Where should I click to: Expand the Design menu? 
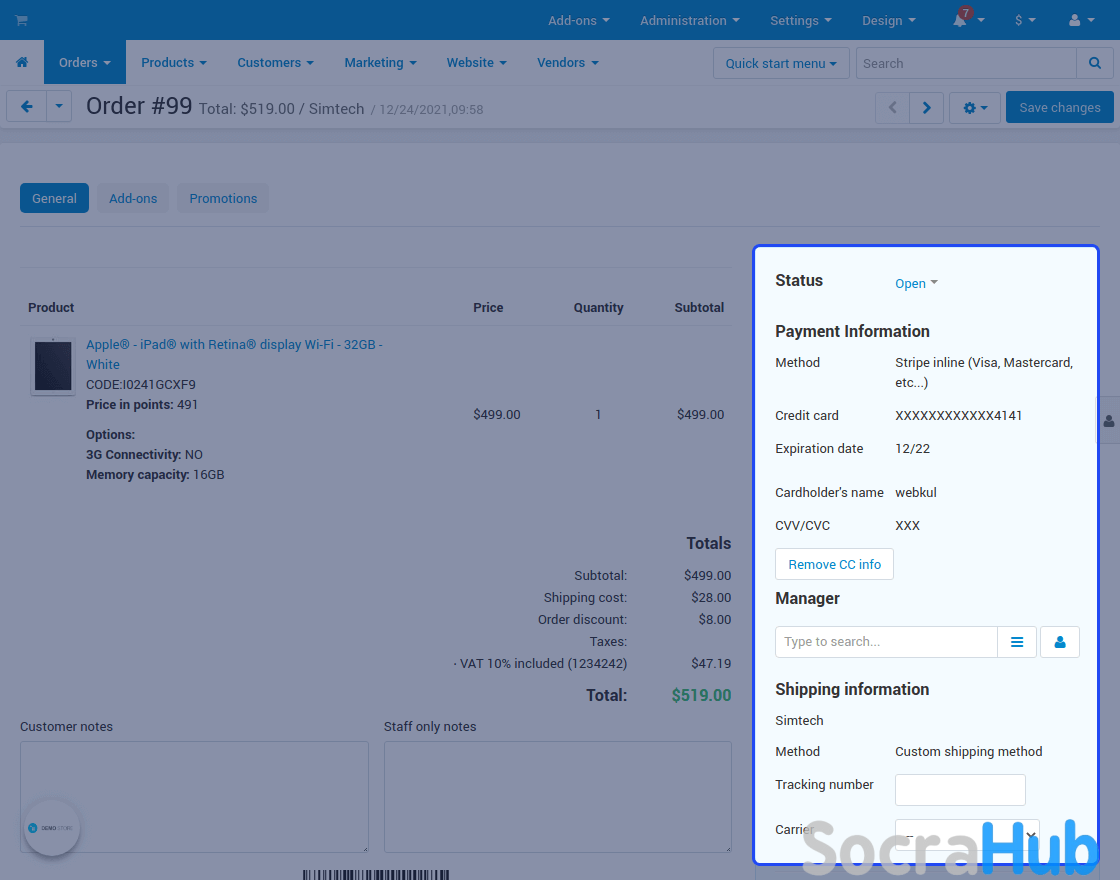tap(889, 20)
